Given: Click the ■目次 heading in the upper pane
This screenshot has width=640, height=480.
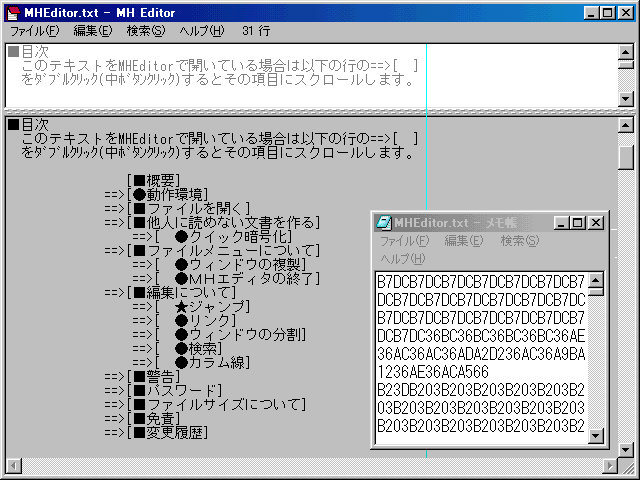Looking at the screenshot, I should (29, 52).
